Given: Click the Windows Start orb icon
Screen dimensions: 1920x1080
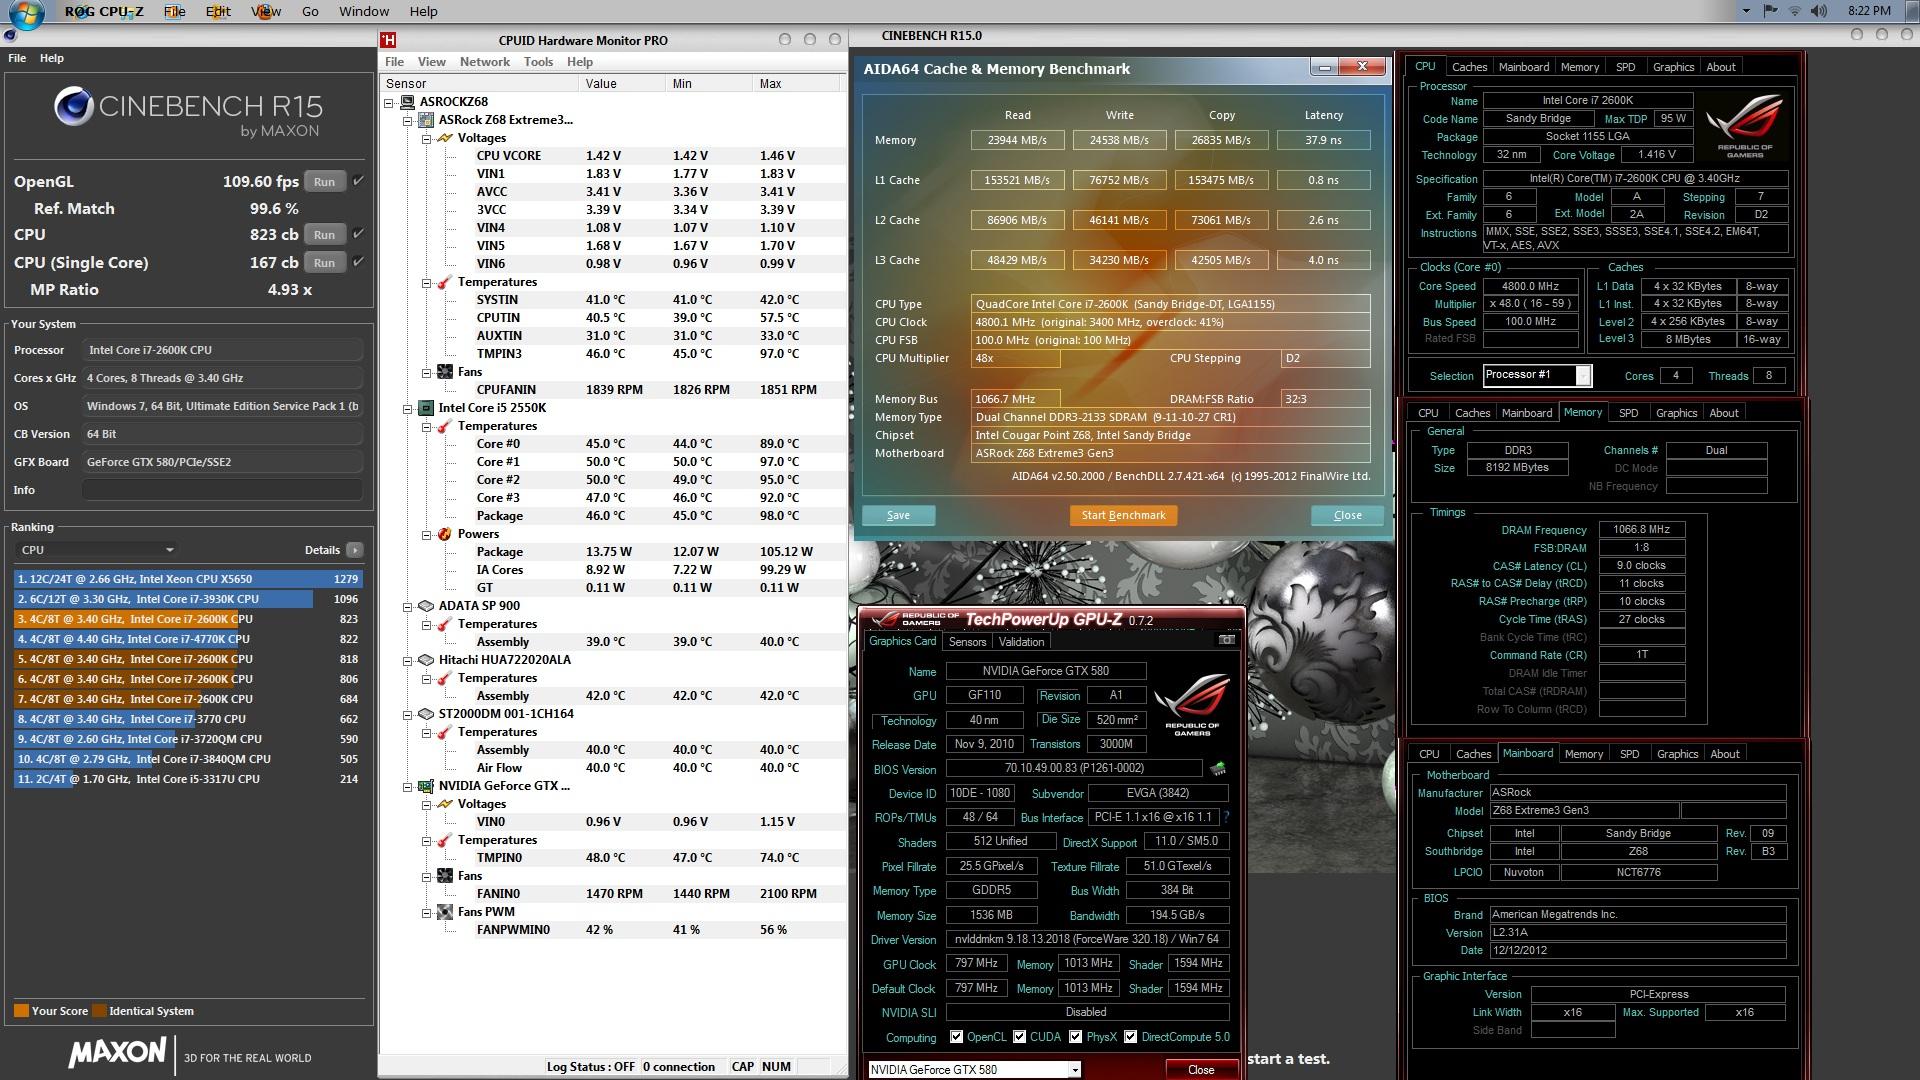Looking at the screenshot, I should 24,14.
